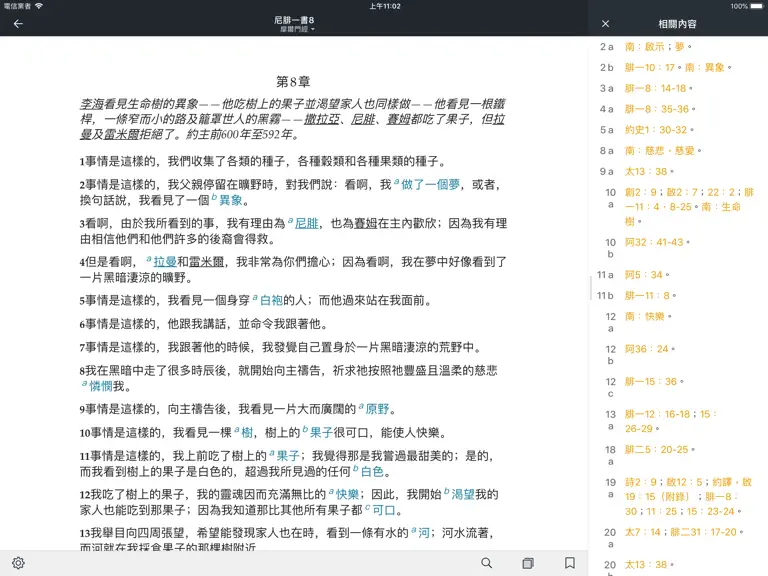Image resolution: width=768 pixels, height=576 pixels.
Task: Select verse 6 text 他跟我講話
Action: click(x=204, y=324)
